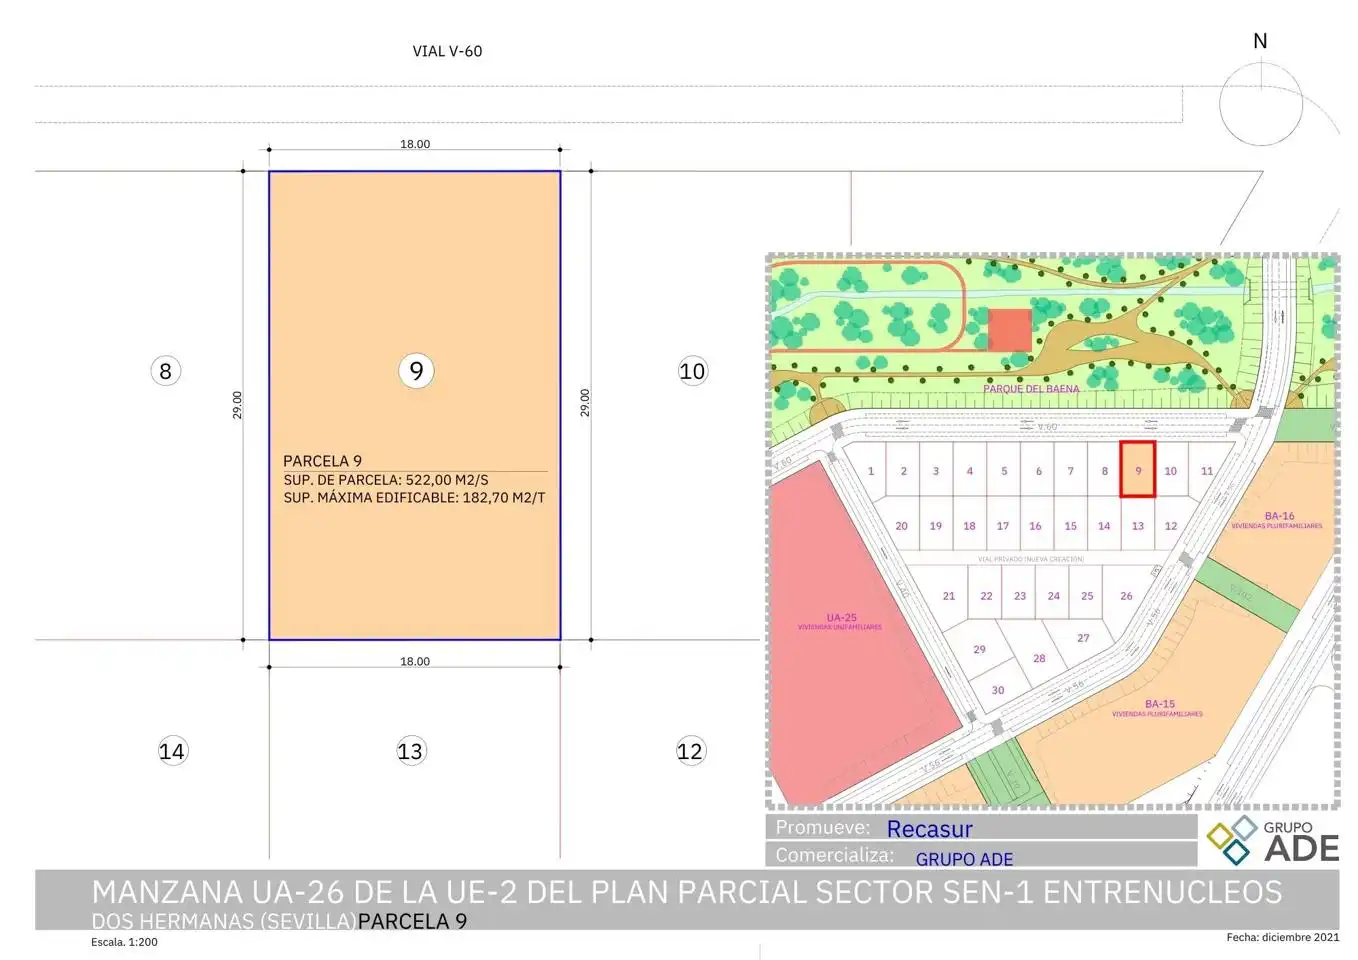
Task: Select the circled 9 inside the orange parcel
Action: (416, 371)
